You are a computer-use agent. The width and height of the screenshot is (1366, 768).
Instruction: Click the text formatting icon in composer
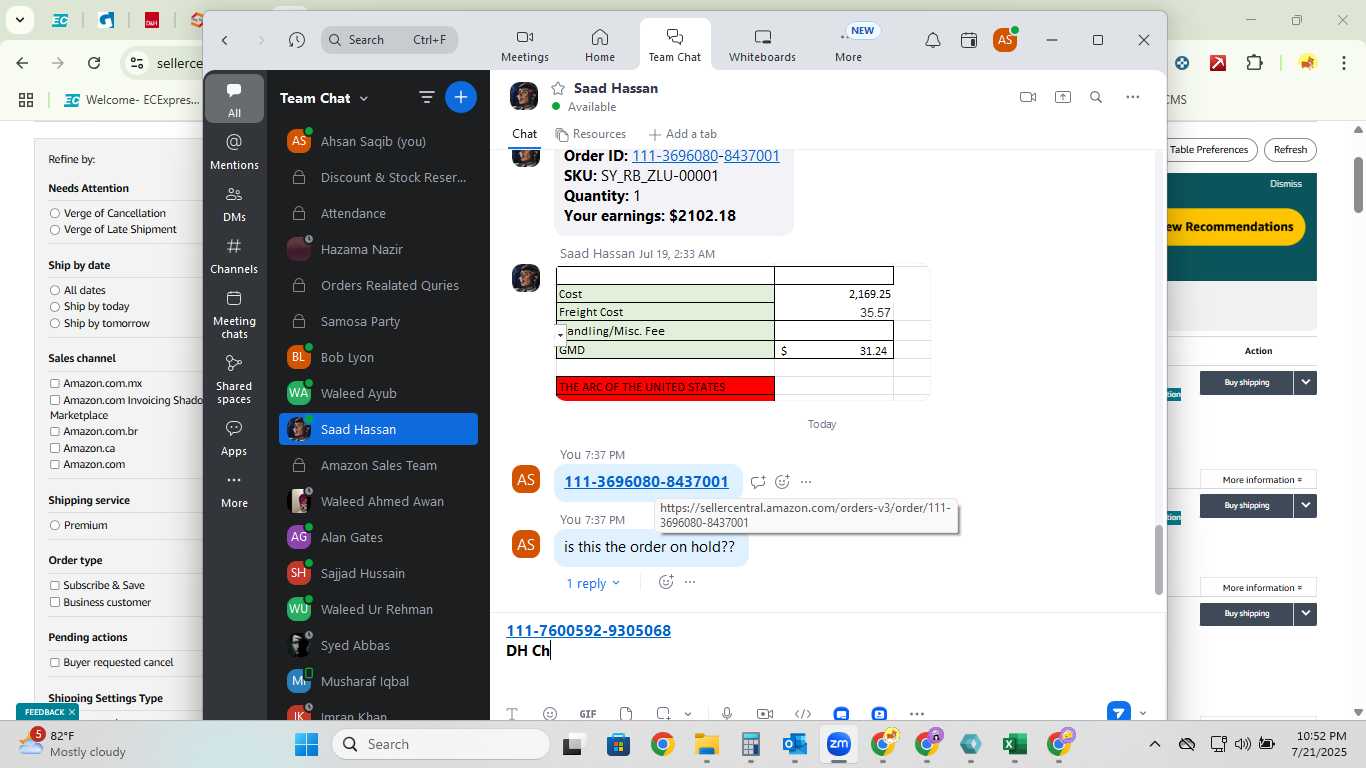coord(511,714)
